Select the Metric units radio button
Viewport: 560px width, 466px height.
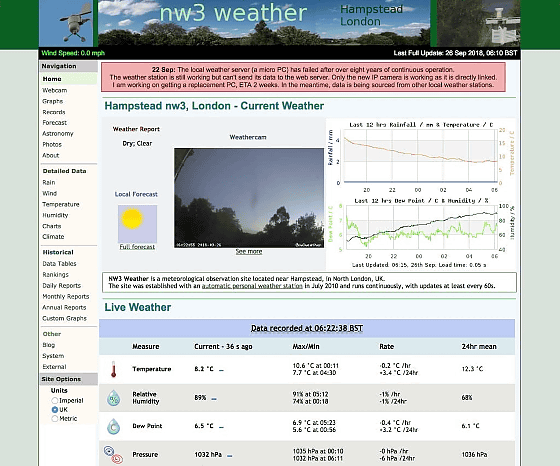point(55,419)
